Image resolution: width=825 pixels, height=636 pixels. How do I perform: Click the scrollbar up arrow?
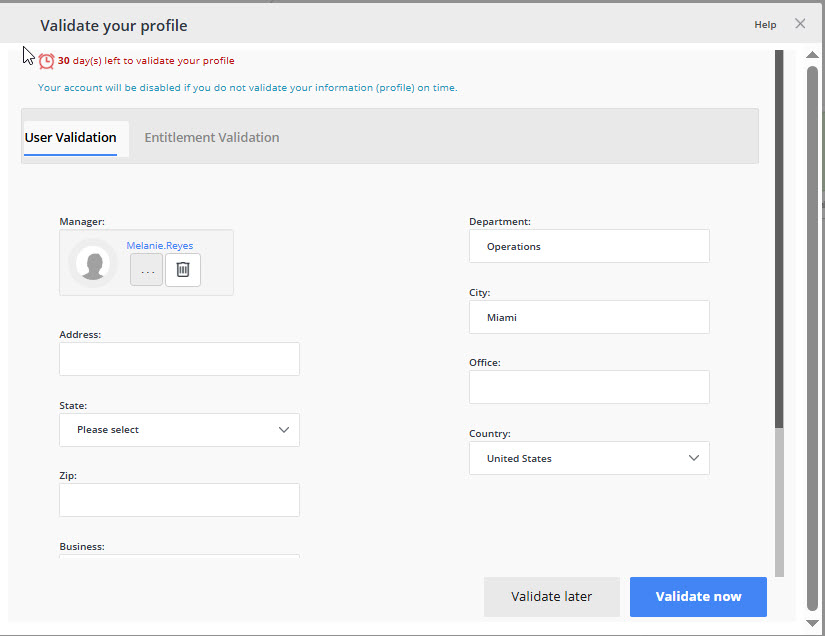(811, 55)
